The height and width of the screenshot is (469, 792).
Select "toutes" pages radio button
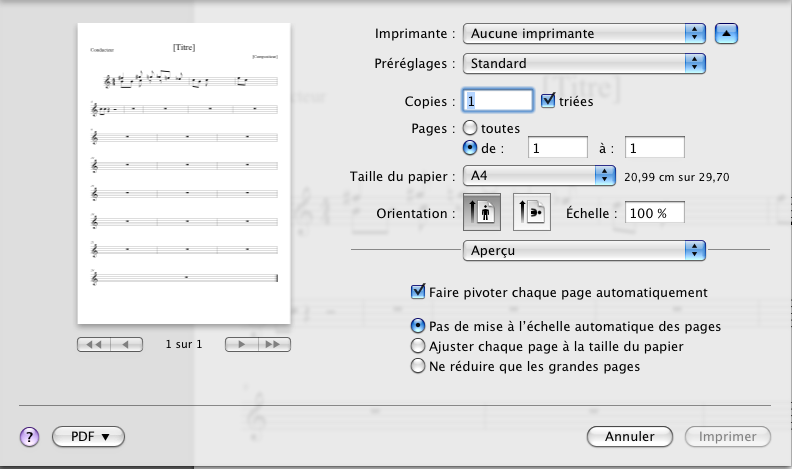pos(470,128)
